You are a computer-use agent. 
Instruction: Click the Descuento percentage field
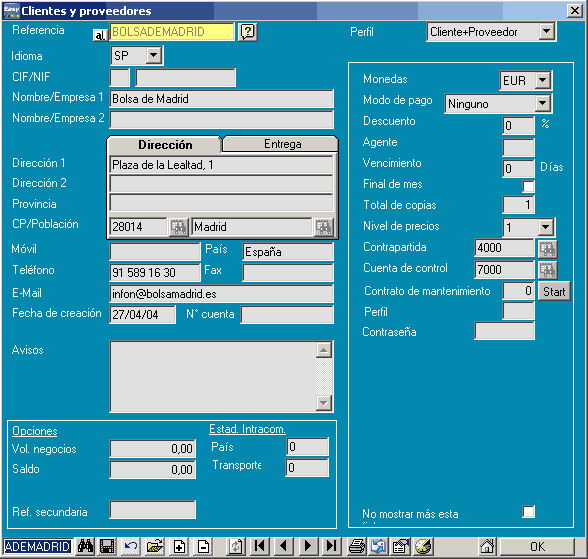point(519,125)
